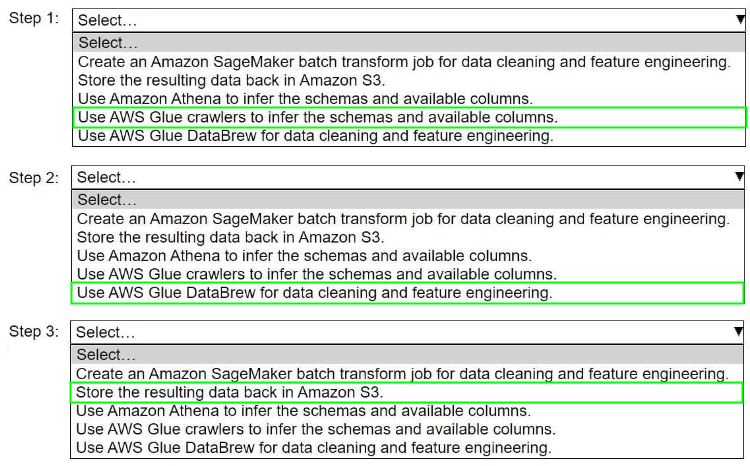Pick Amazon Athena option in Step 2
750x466 pixels.
[304, 255]
